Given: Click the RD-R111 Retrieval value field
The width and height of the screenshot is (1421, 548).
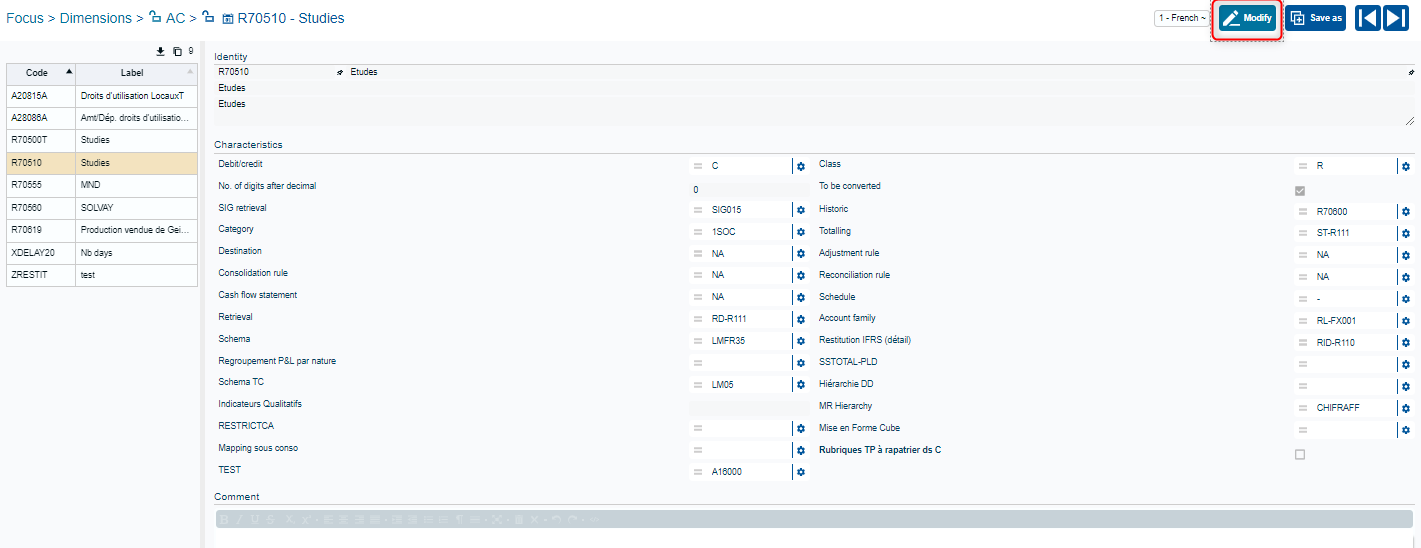Looking at the screenshot, I should click(748, 319).
